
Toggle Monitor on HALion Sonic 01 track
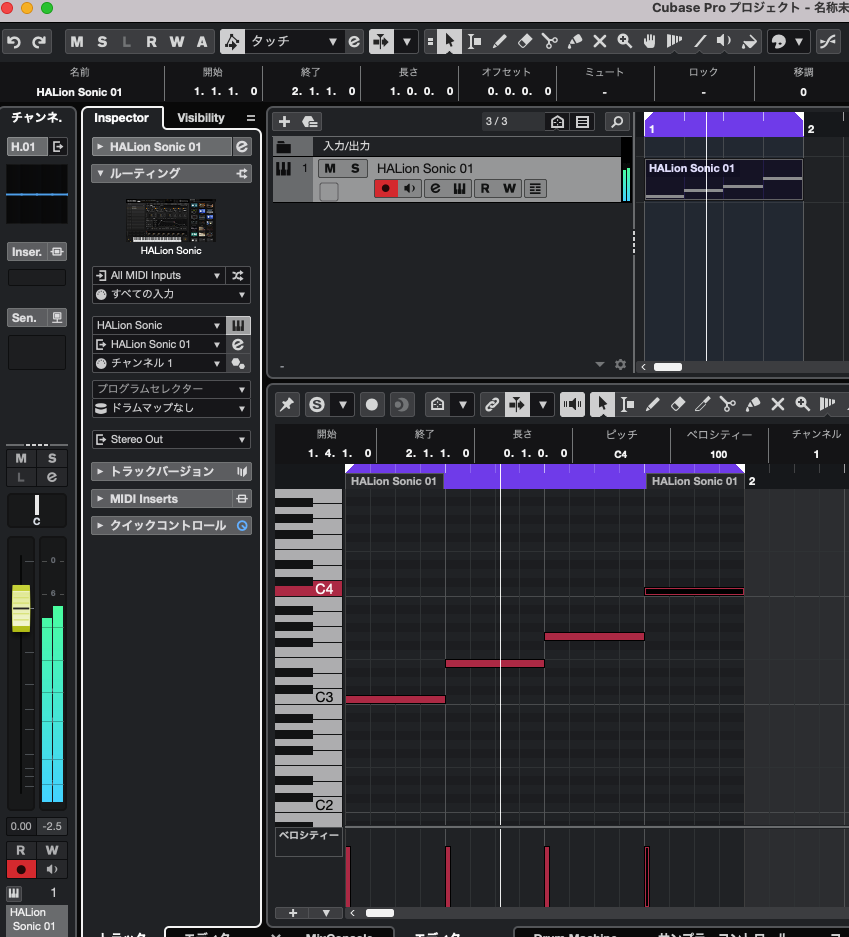point(410,189)
